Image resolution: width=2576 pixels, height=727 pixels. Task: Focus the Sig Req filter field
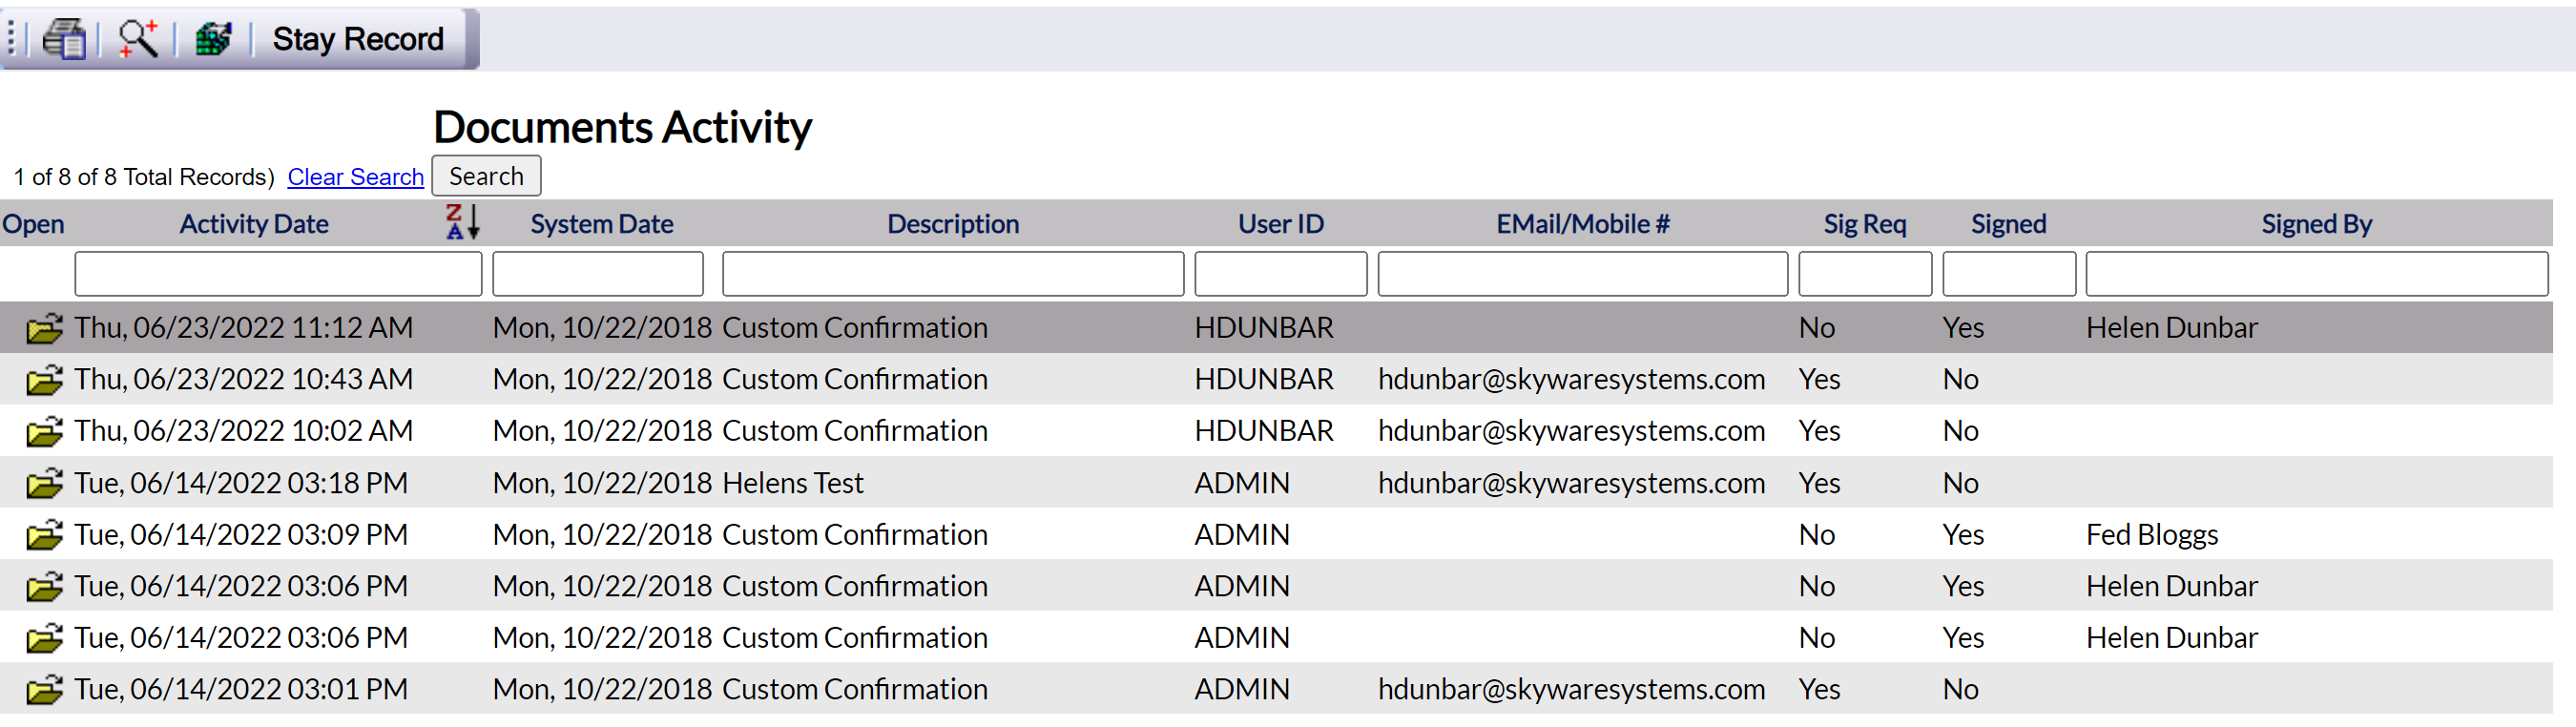(x=1865, y=274)
